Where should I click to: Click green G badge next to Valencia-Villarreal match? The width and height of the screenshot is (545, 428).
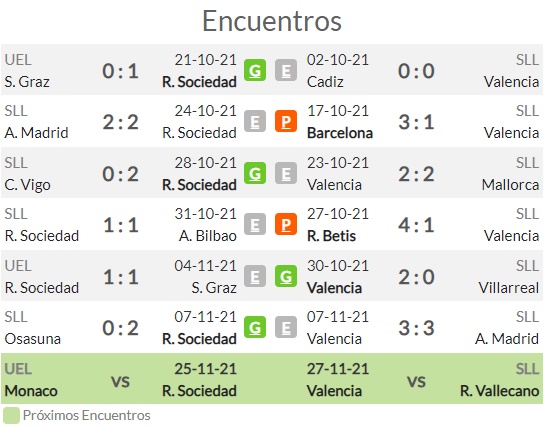286,276
